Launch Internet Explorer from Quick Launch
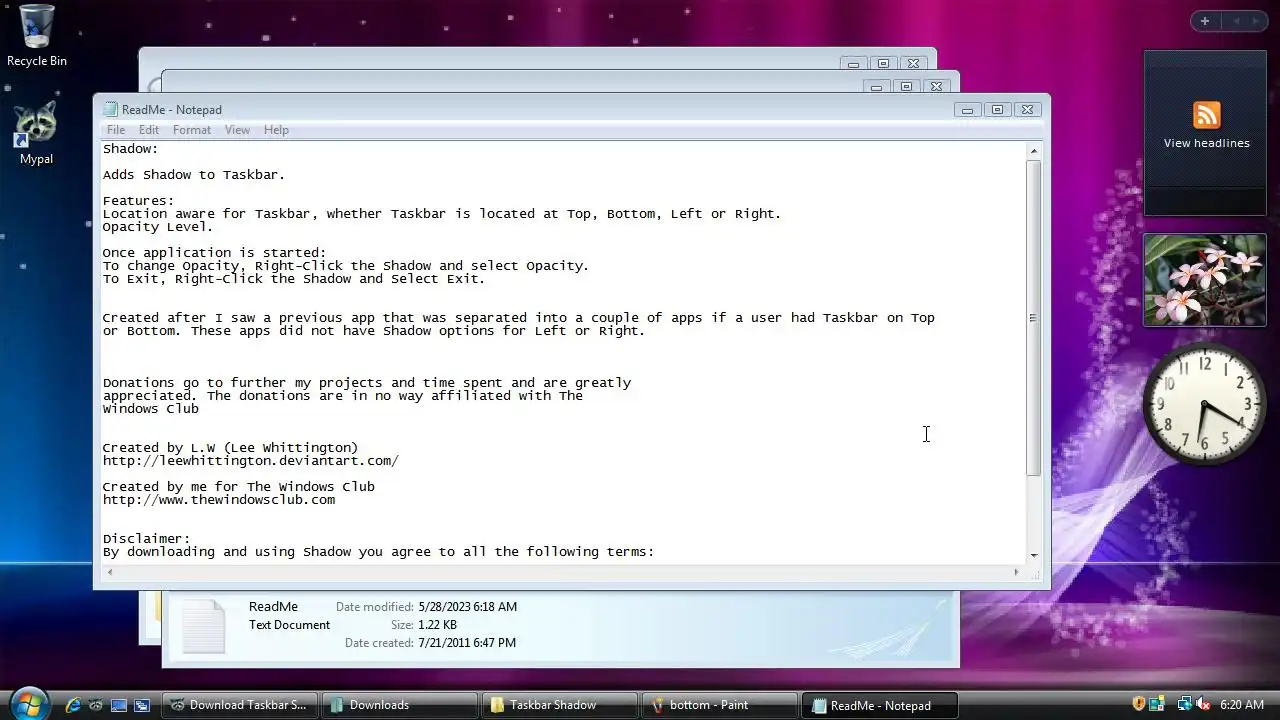The height and width of the screenshot is (720, 1280). coord(73,705)
